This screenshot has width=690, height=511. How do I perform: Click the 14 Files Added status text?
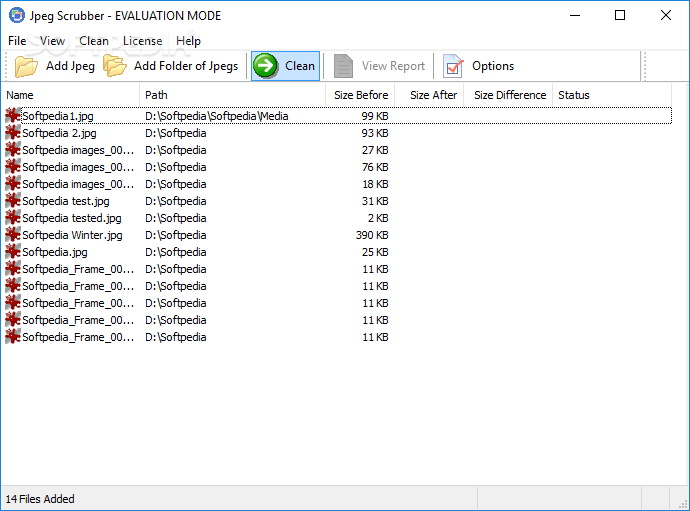click(x=40, y=499)
